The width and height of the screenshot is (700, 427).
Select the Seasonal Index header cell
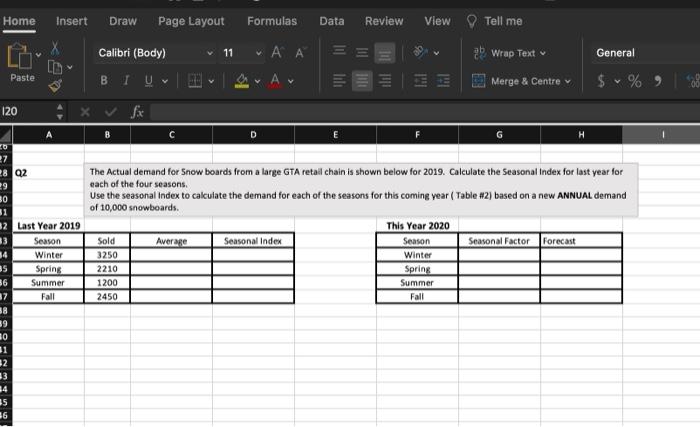pyautogui.click(x=253, y=241)
